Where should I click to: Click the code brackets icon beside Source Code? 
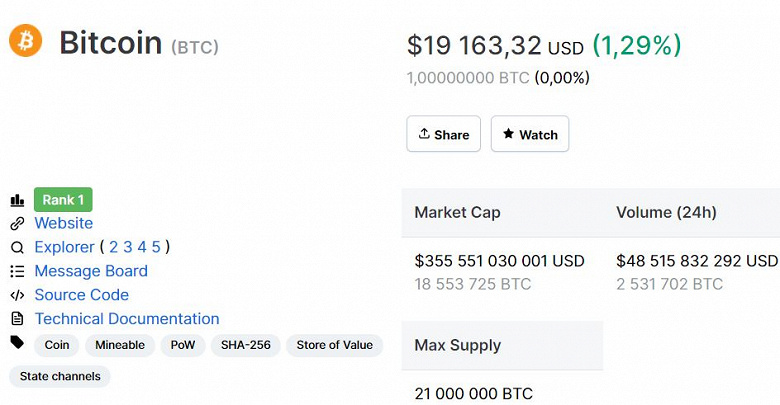point(17,295)
